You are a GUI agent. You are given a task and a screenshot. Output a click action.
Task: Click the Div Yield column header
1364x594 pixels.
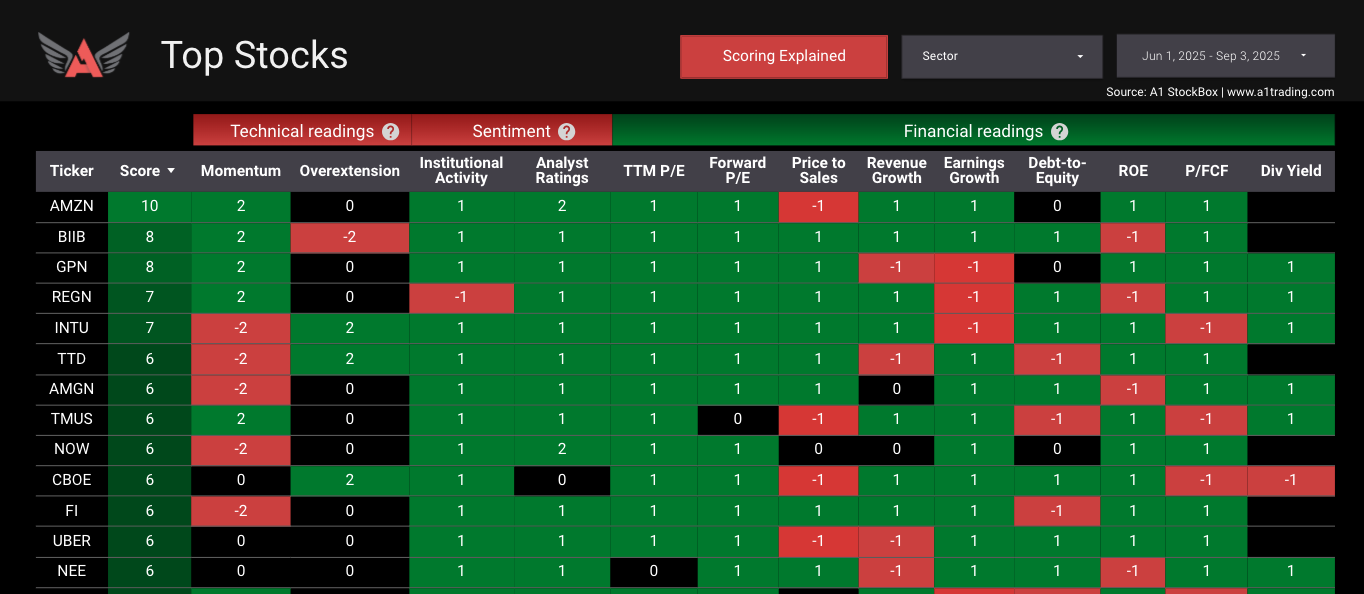(1290, 171)
